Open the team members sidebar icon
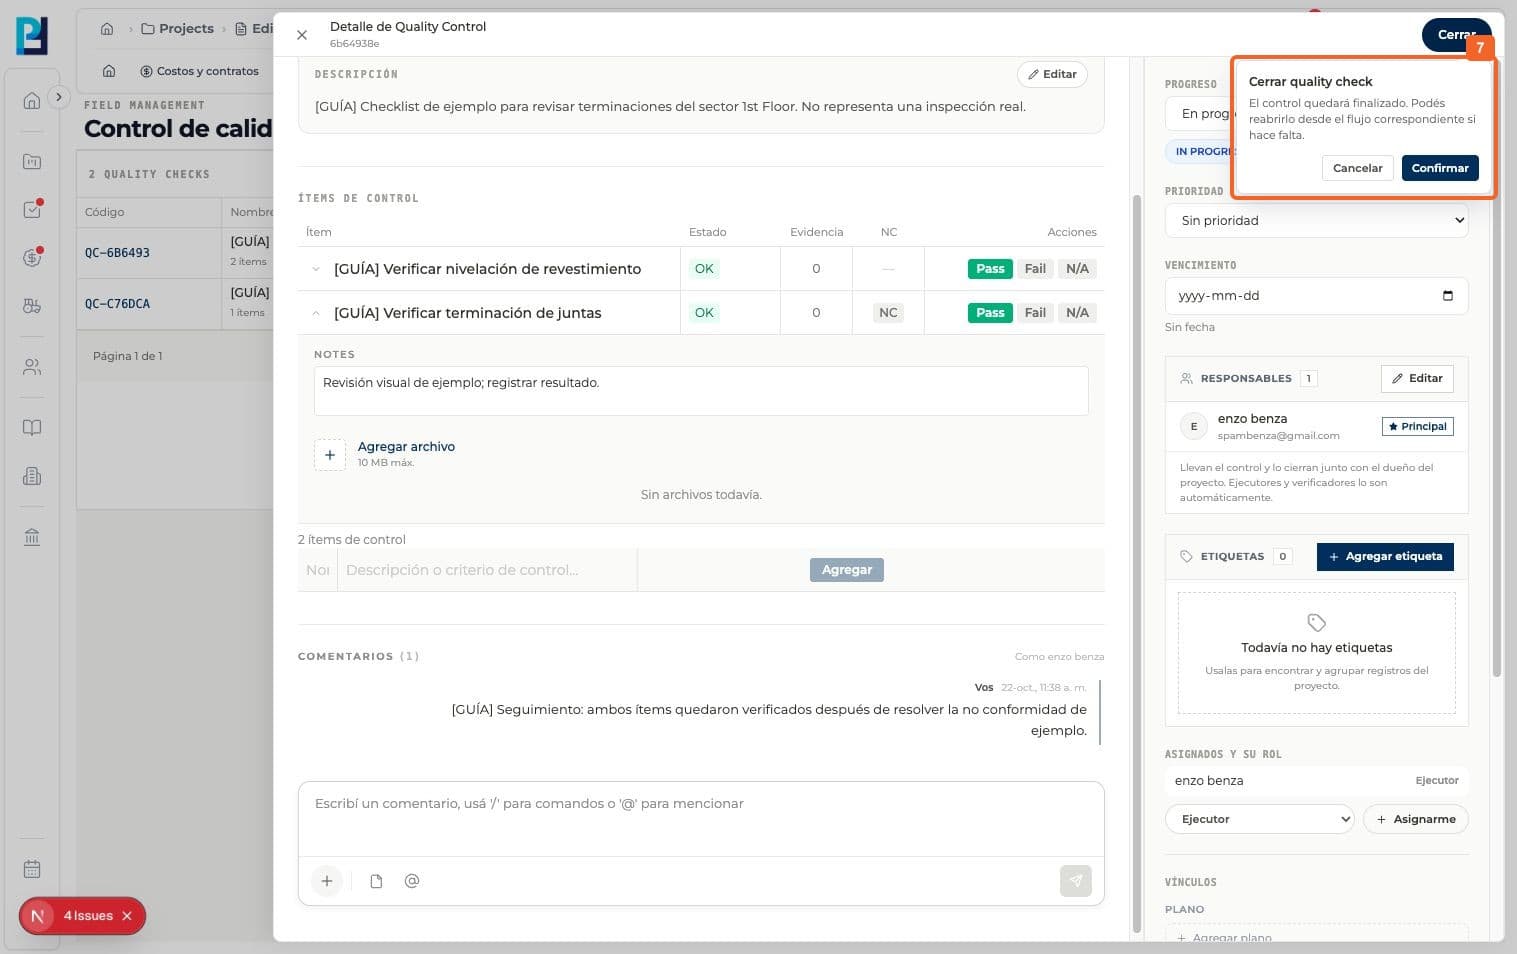 (x=32, y=367)
